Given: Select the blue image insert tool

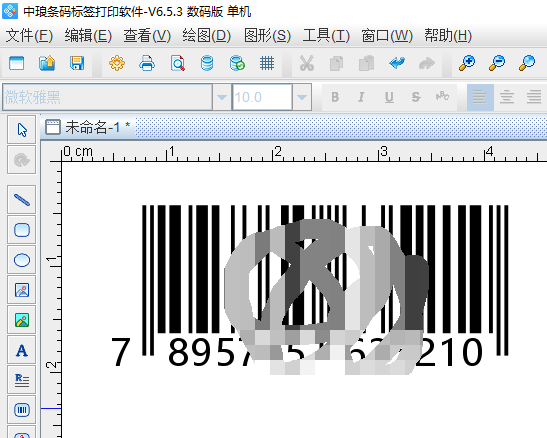Looking at the screenshot, I should tap(22, 290).
